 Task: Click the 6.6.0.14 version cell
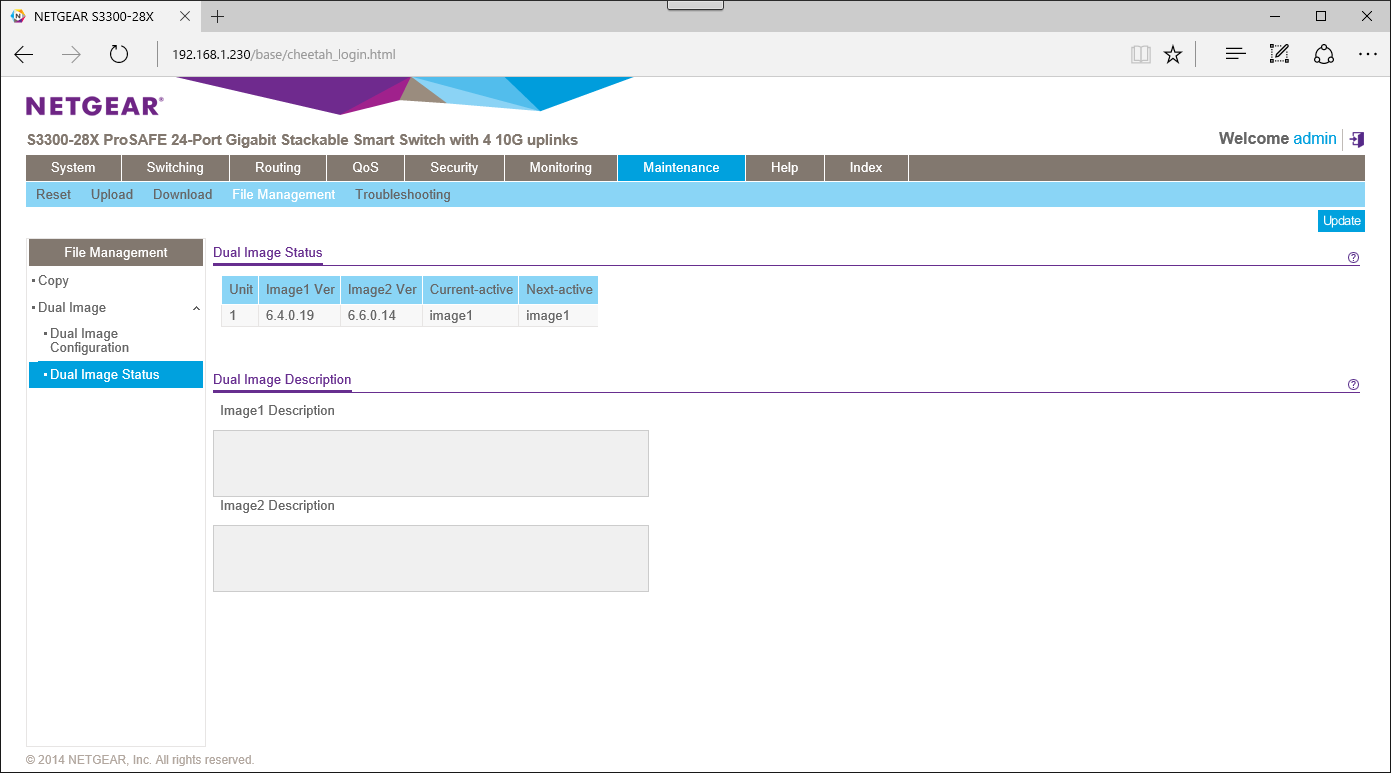pyautogui.click(x=382, y=316)
